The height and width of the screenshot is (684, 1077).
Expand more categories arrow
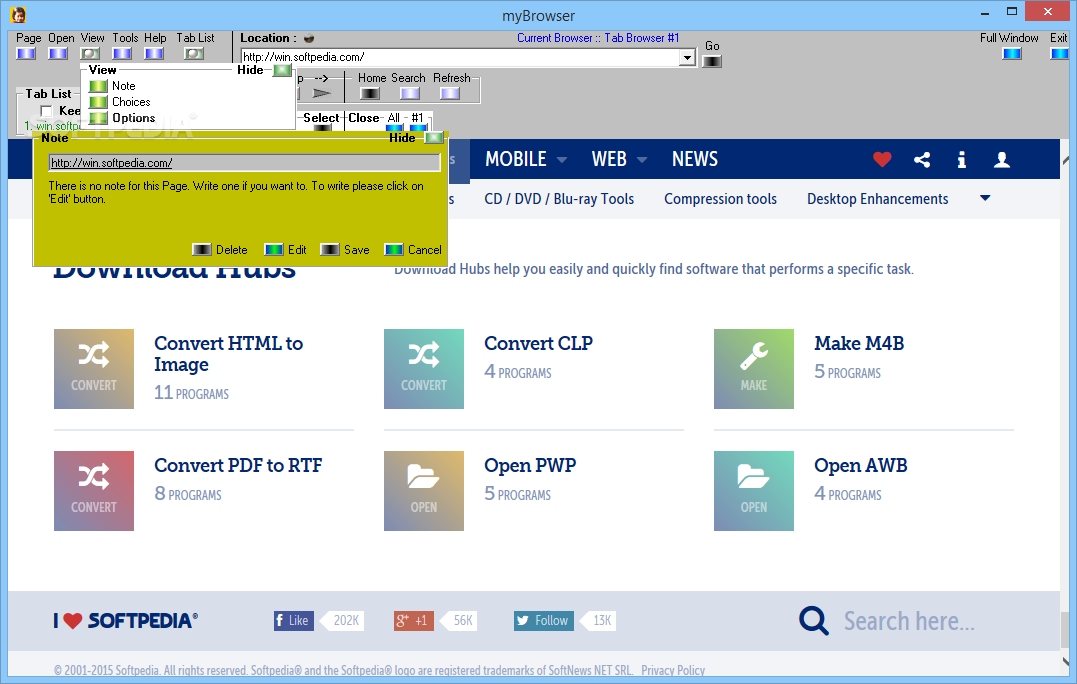click(985, 198)
